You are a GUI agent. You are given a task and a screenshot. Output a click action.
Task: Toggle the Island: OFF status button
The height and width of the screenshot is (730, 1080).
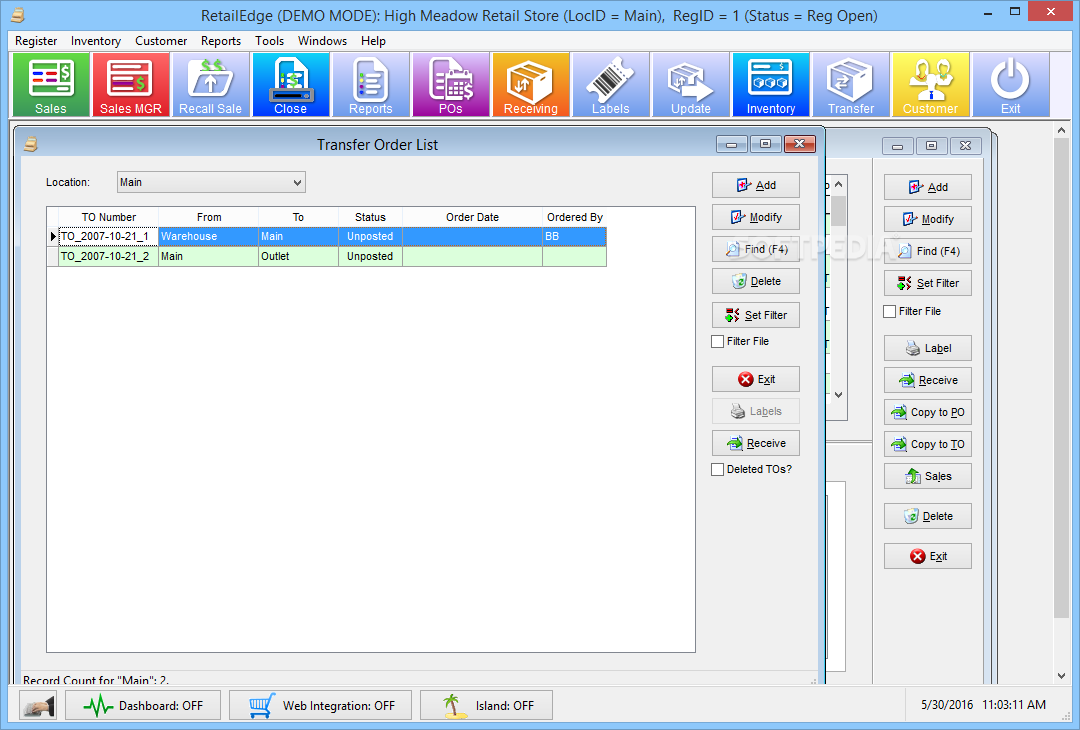(486, 705)
